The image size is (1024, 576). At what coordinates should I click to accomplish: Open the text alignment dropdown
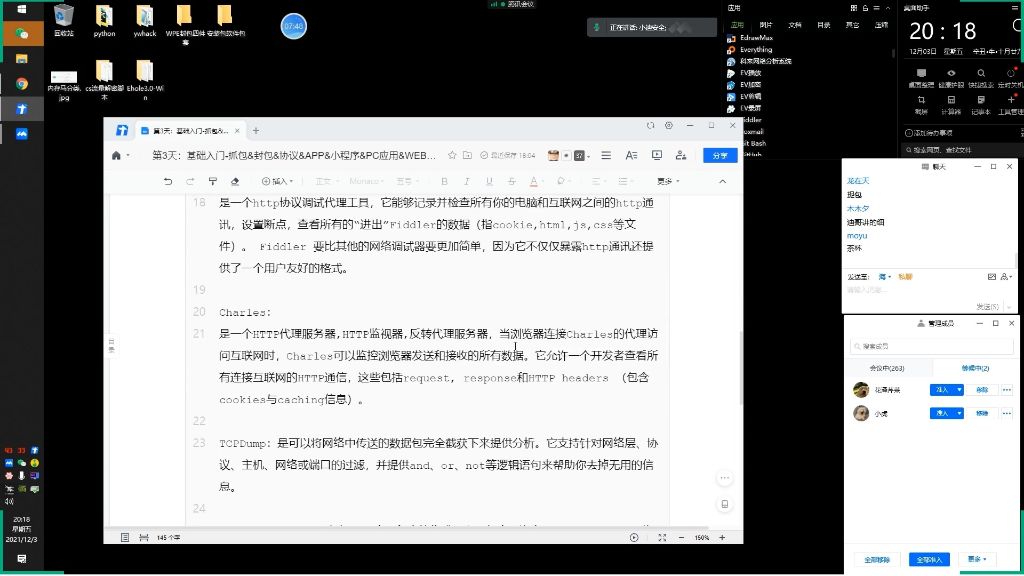(x=598, y=181)
